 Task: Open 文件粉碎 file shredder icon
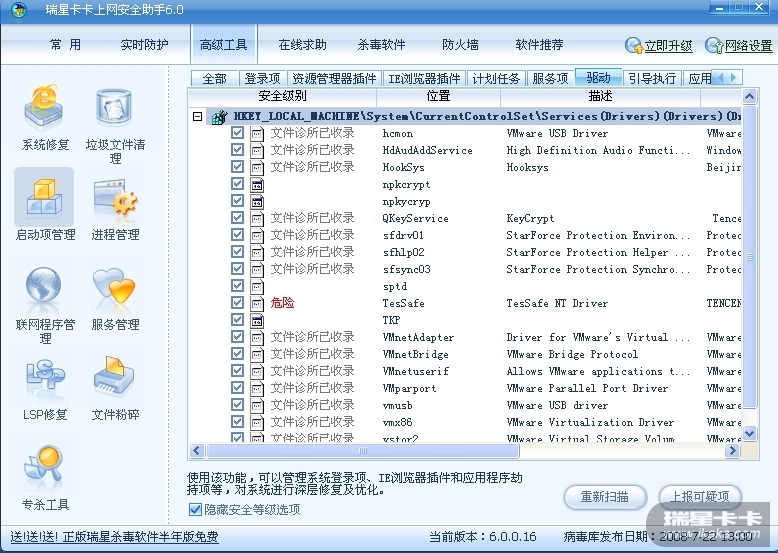pos(115,375)
